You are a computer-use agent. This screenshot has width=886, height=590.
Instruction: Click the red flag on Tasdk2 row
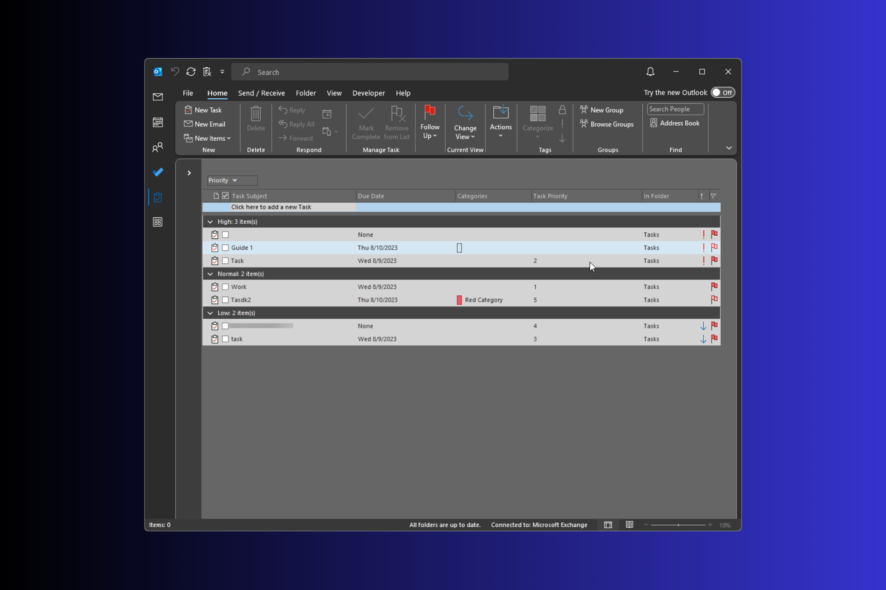coord(714,300)
